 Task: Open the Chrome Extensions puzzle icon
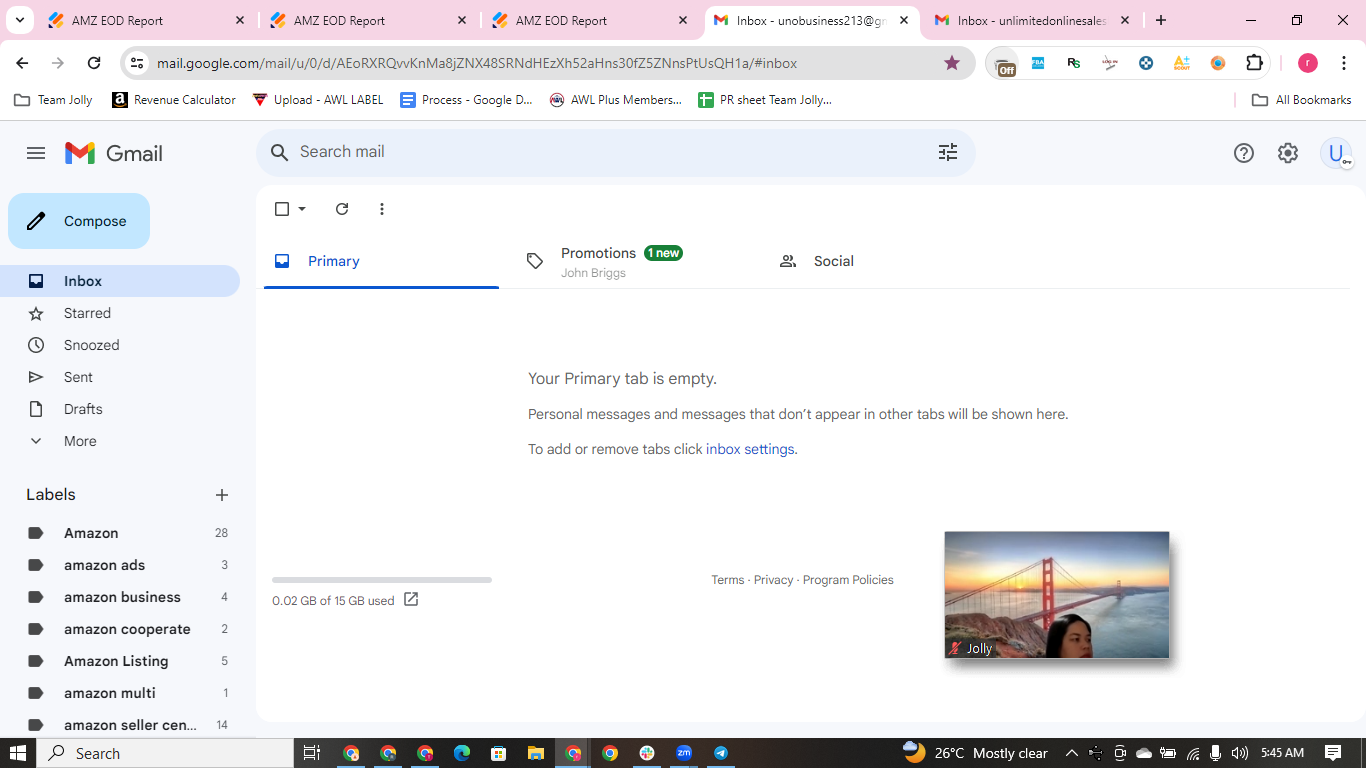(1255, 63)
